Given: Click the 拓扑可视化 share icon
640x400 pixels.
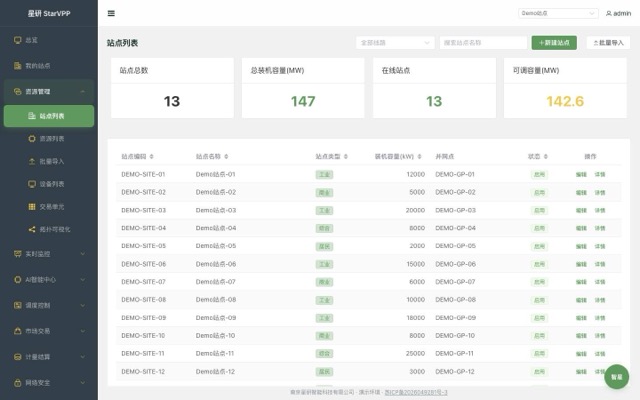Looking at the screenshot, I should coord(32,229).
